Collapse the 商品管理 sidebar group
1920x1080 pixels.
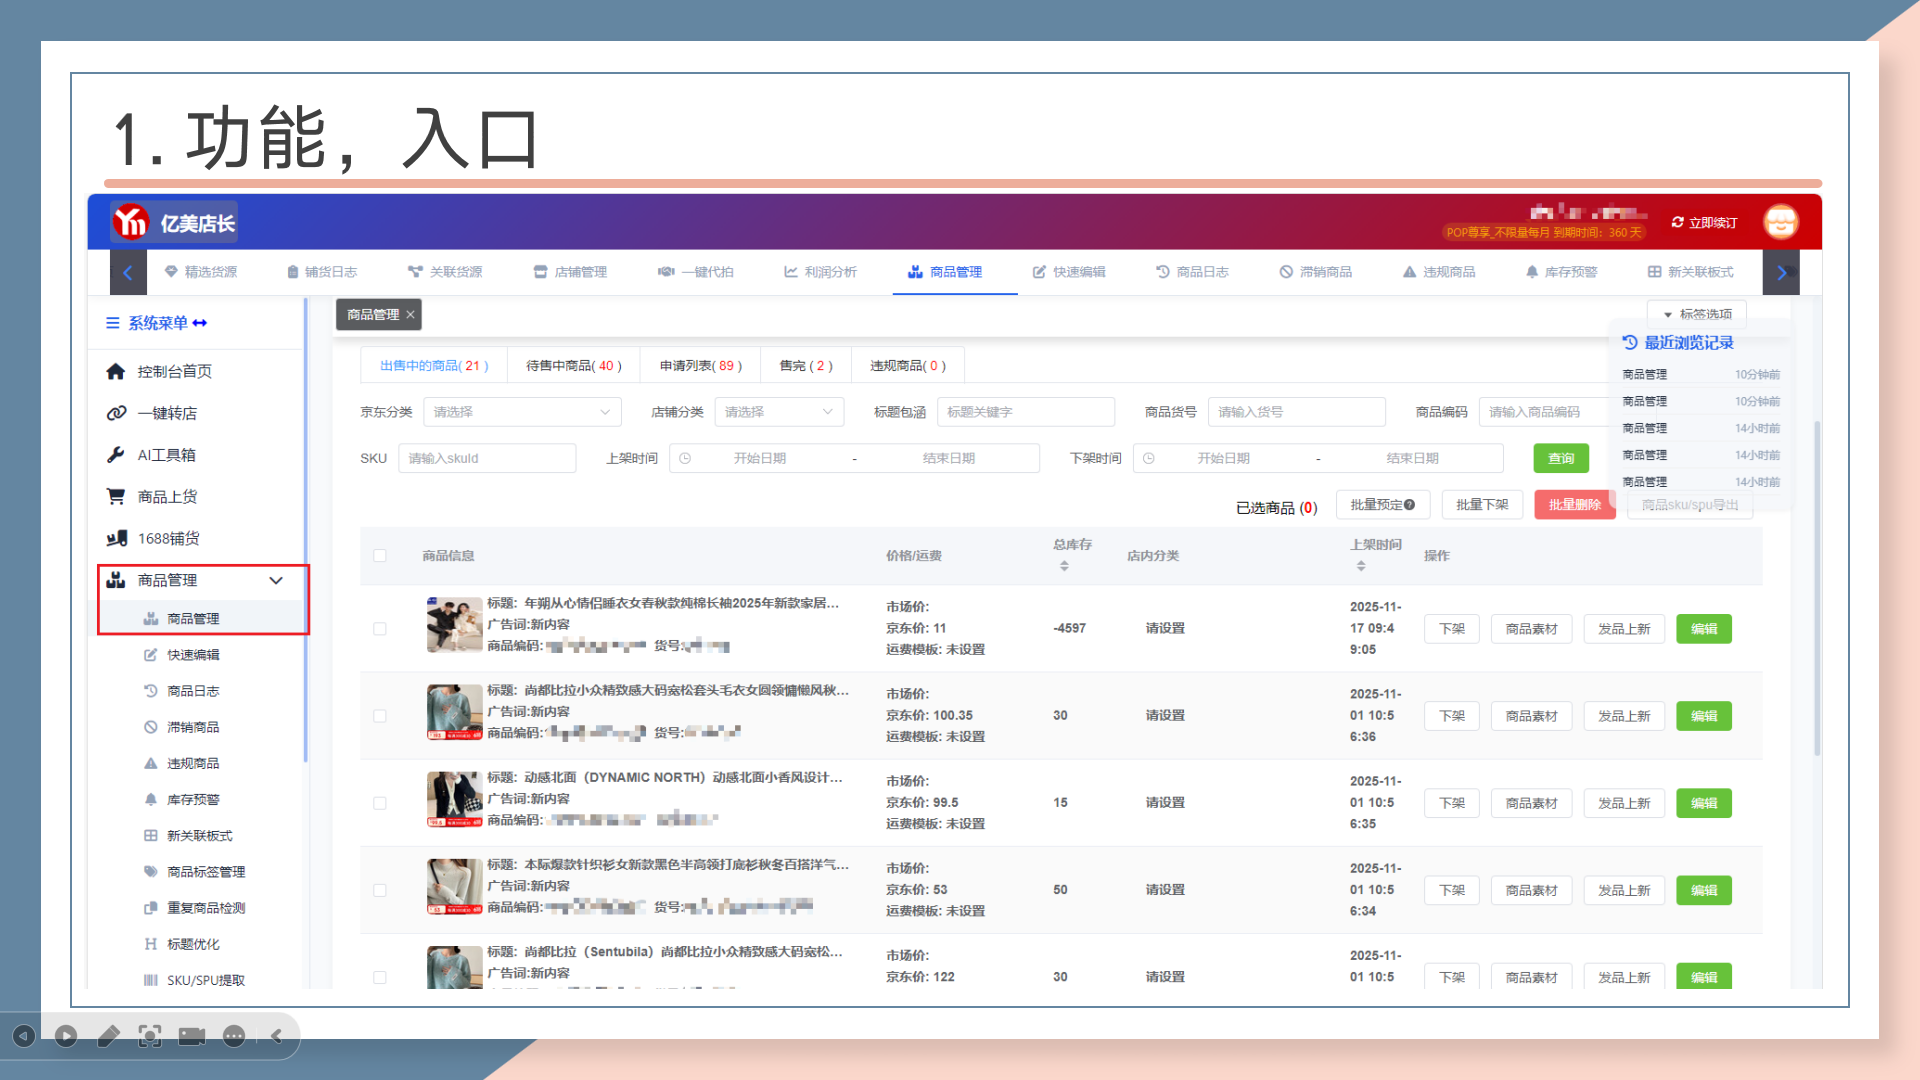click(x=276, y=580)
